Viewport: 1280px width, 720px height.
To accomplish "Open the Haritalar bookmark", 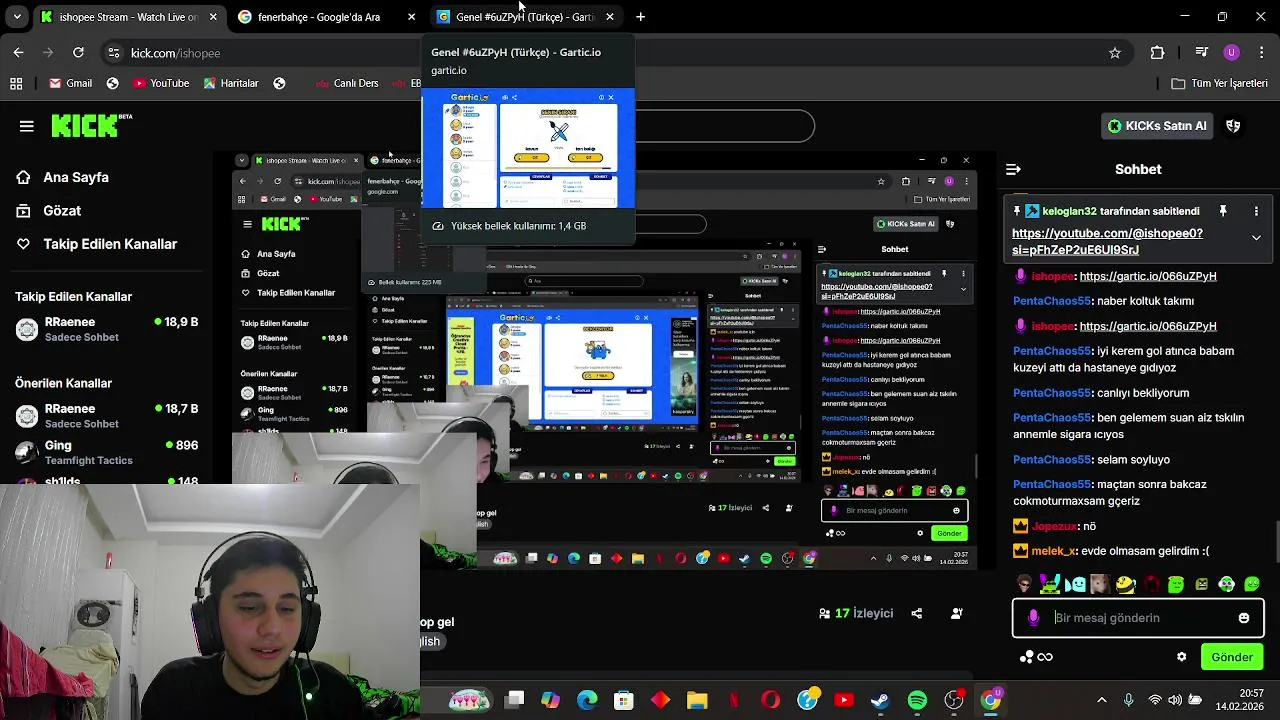I will point(230,83).
